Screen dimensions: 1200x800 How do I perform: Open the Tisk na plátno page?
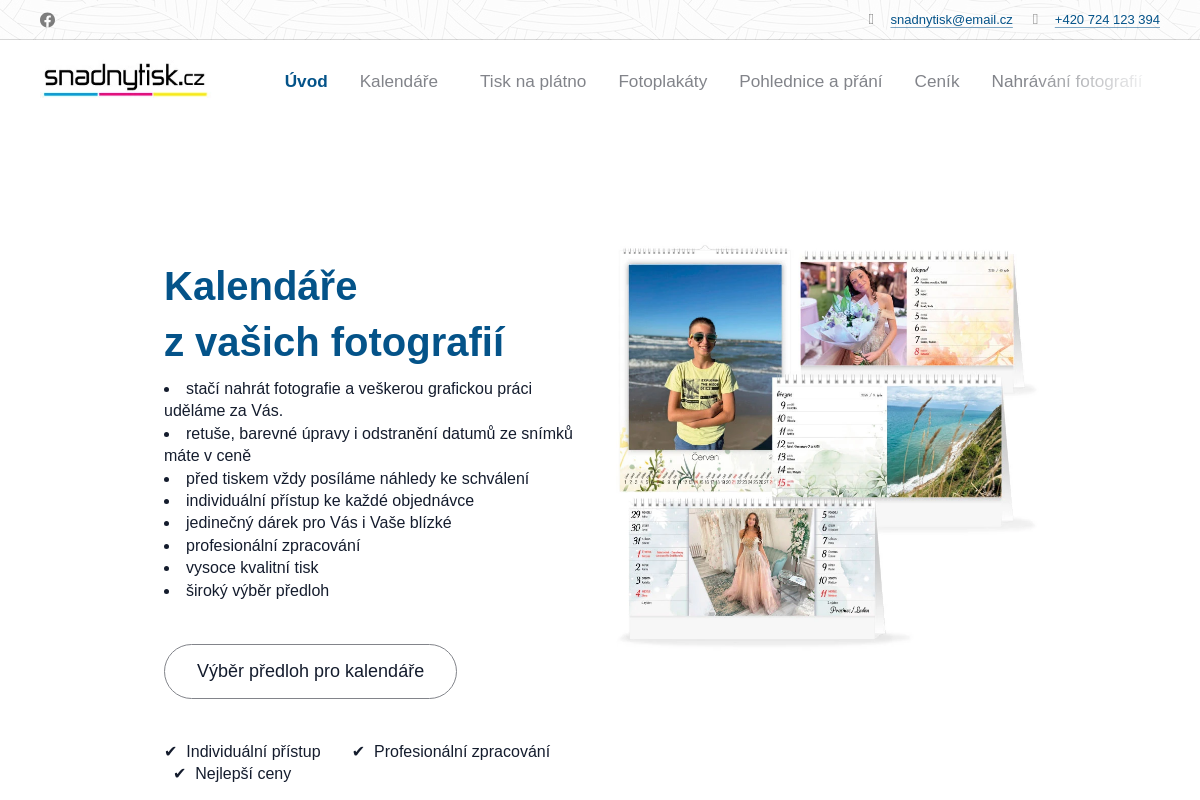[x=532, y=82]
